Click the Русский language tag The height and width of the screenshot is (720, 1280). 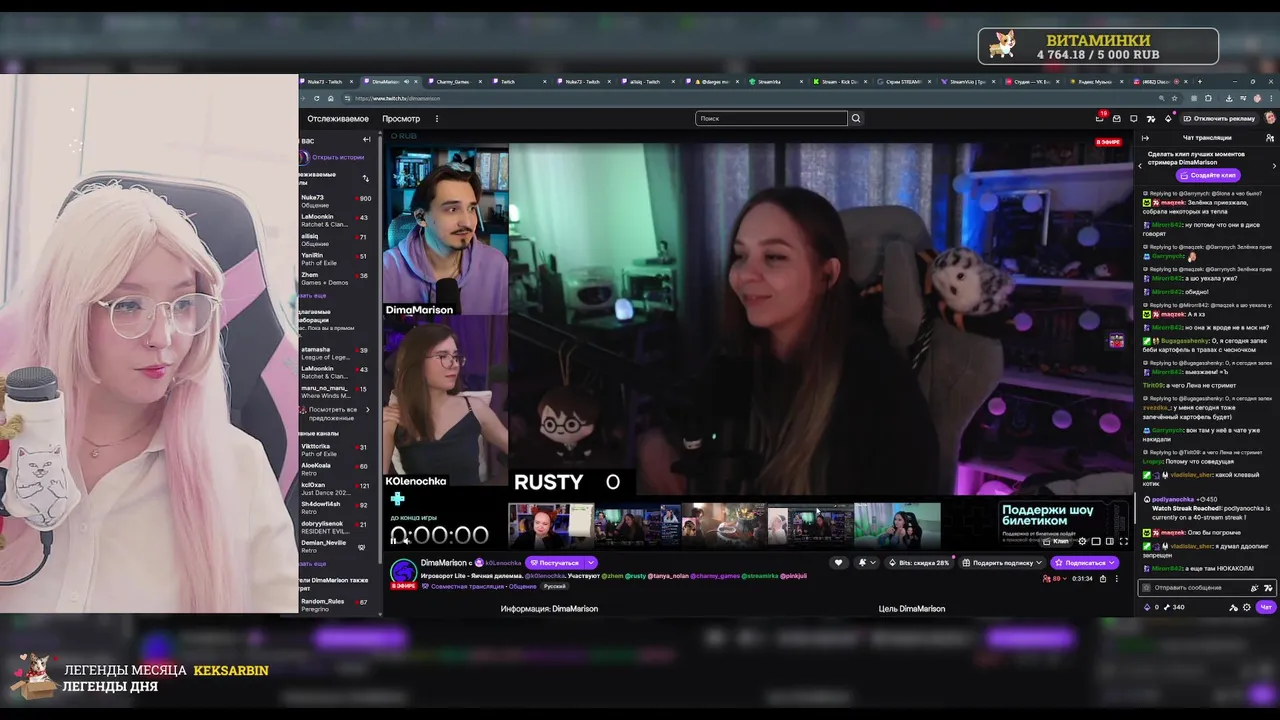click(554, 586)
